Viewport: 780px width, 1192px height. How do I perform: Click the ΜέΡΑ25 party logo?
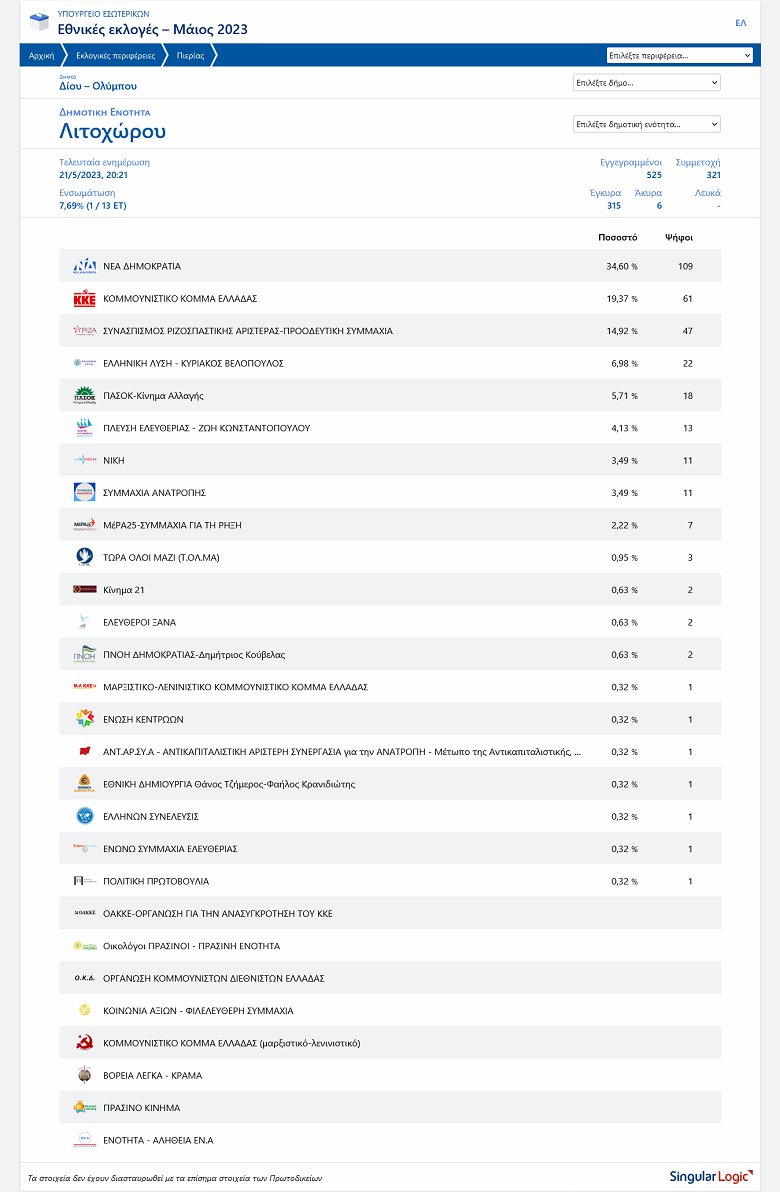click(84, 525)
